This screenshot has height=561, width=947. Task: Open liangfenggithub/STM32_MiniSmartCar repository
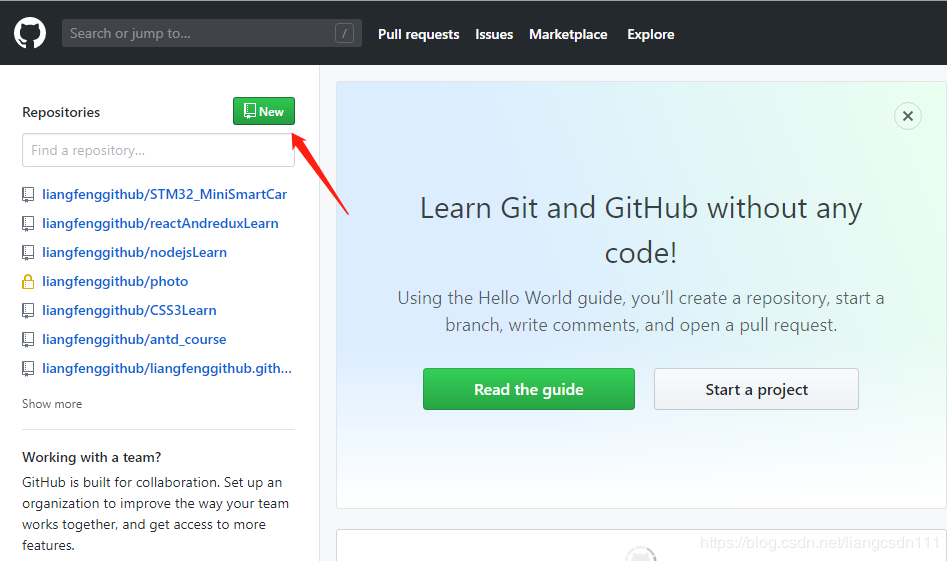tap(164, 194)
